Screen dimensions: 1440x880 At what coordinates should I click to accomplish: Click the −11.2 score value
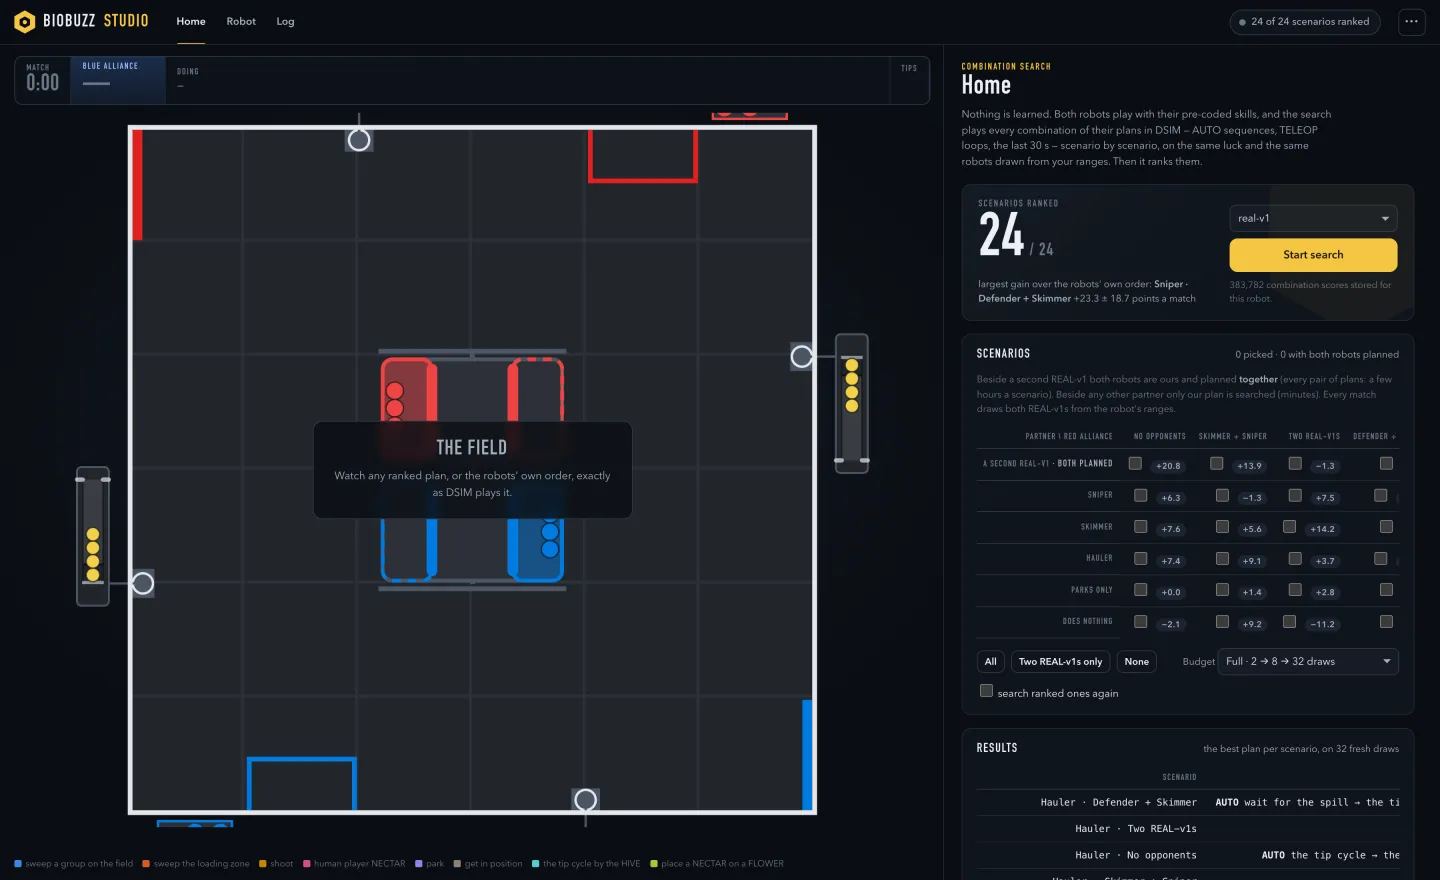click(1322, 624)
